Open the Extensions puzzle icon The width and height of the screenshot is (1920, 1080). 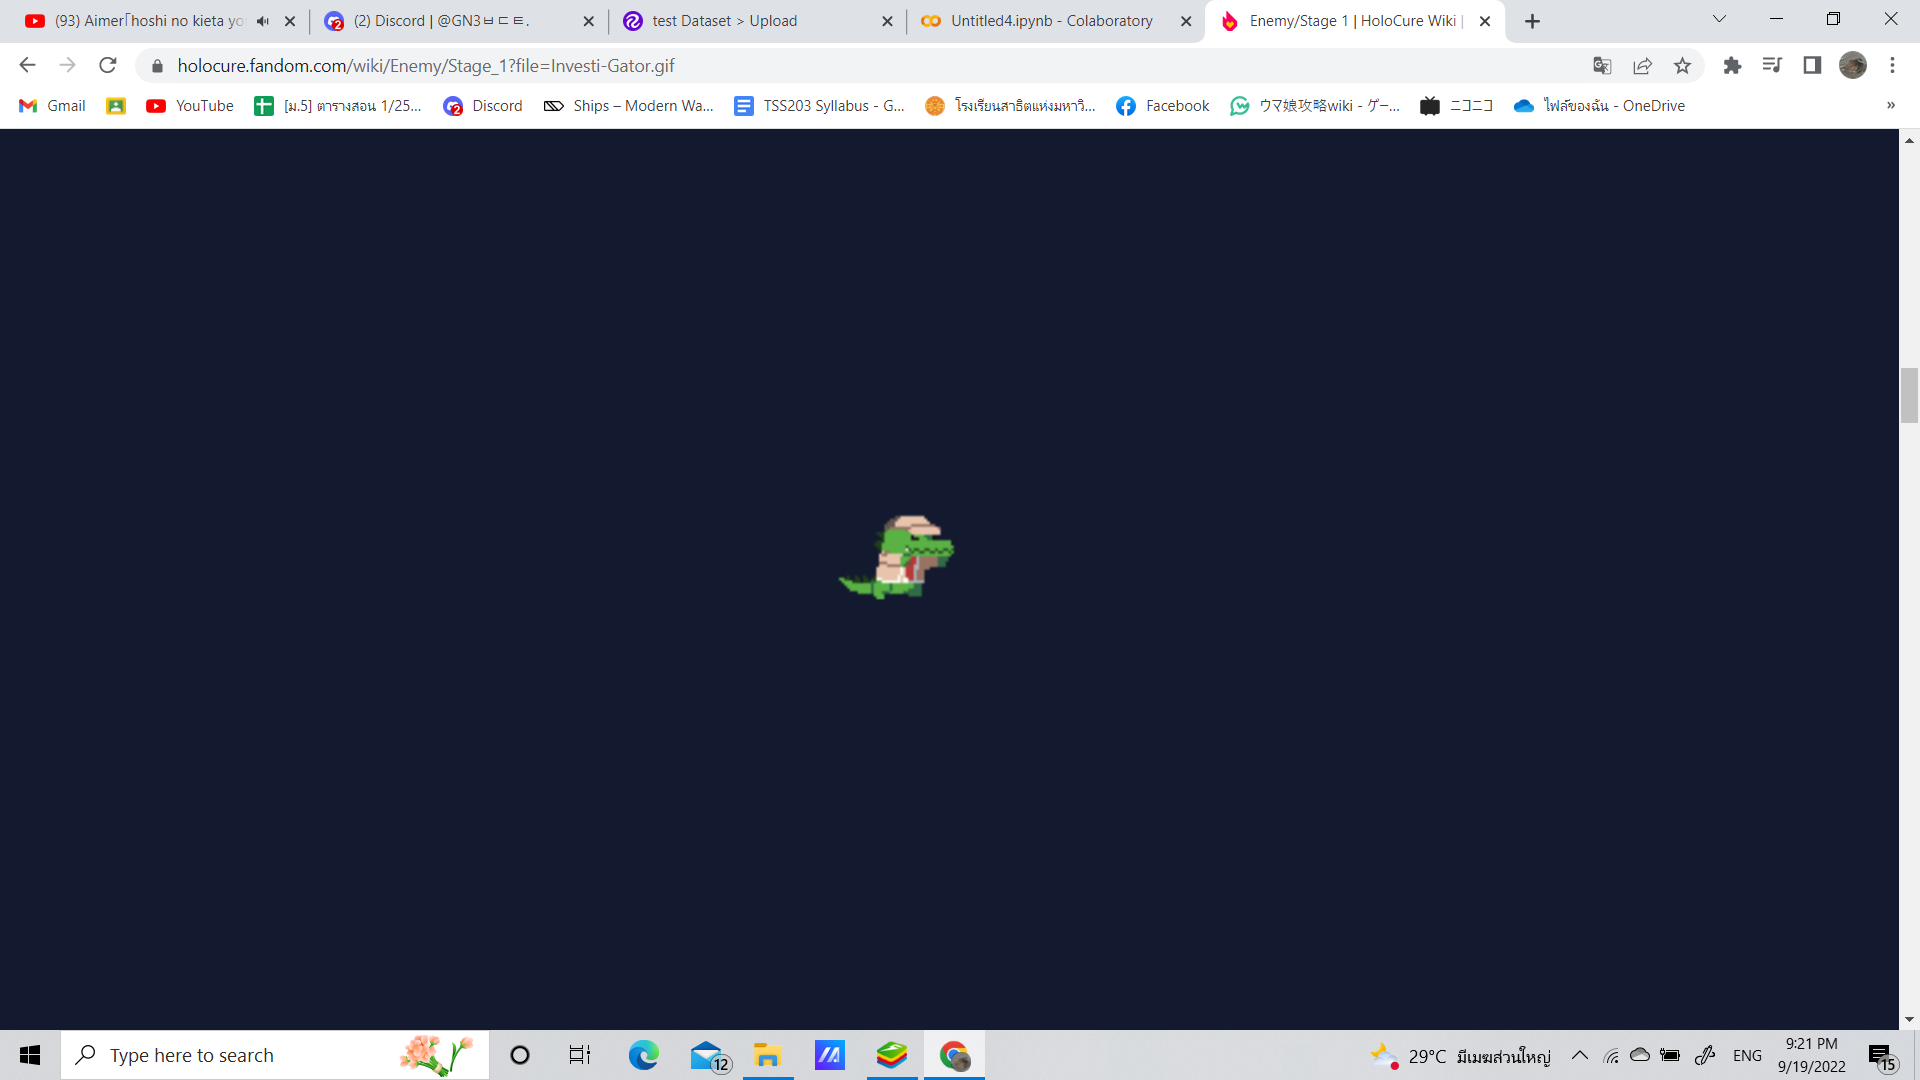1732,66
